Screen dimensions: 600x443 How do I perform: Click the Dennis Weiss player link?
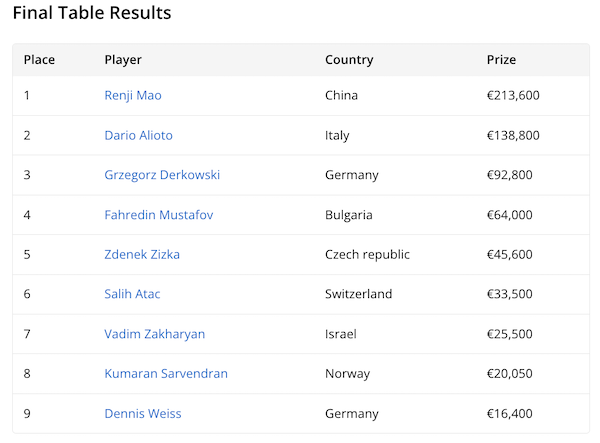143,413
